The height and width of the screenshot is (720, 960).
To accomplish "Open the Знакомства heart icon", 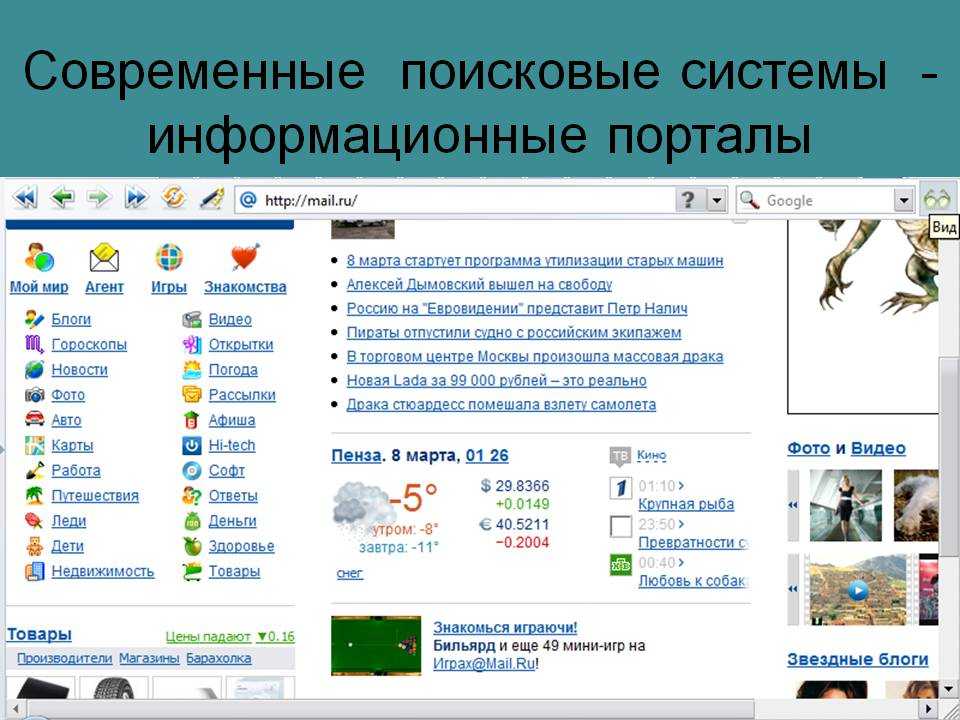I will [245, 257].
